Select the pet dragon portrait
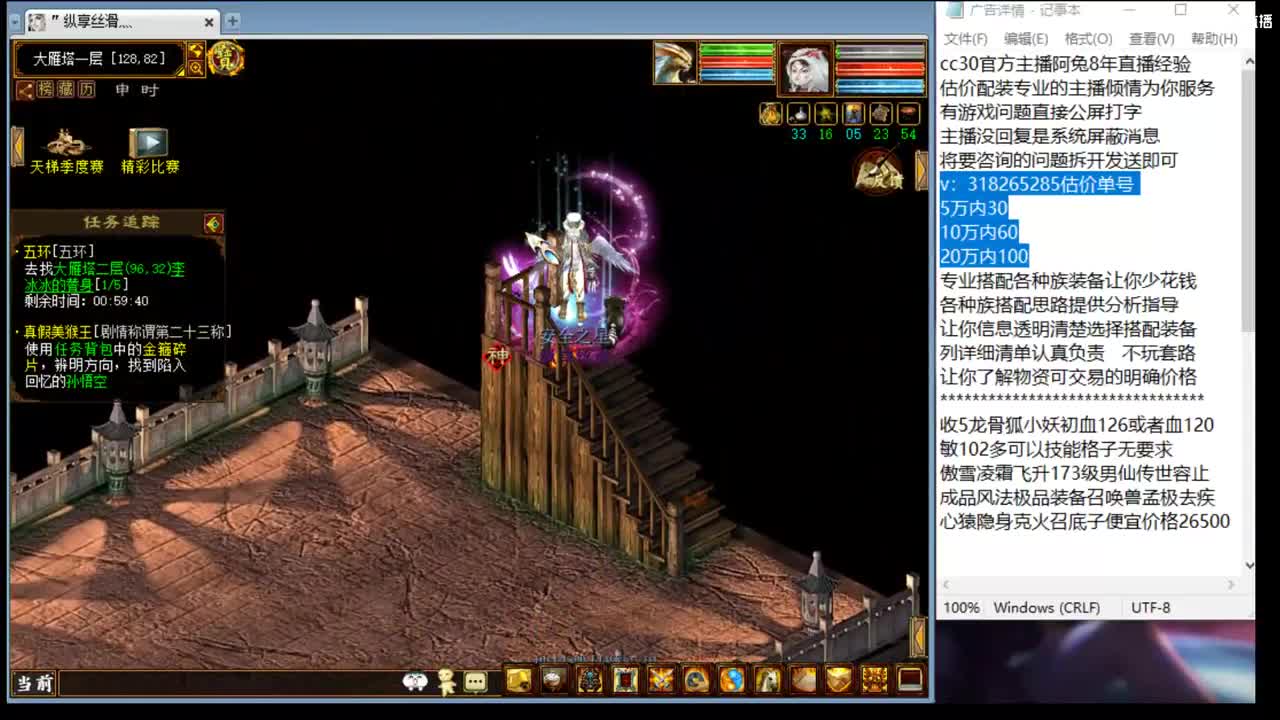This screenshot has height=720, width=1280. click(x=675, y=63)
